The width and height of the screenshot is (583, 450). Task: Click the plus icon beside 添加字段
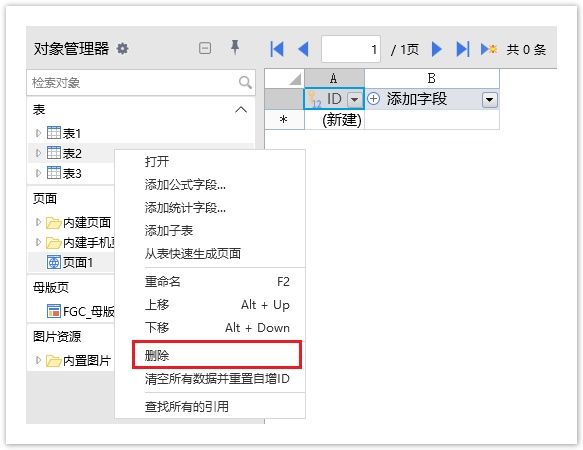(373, 99)
